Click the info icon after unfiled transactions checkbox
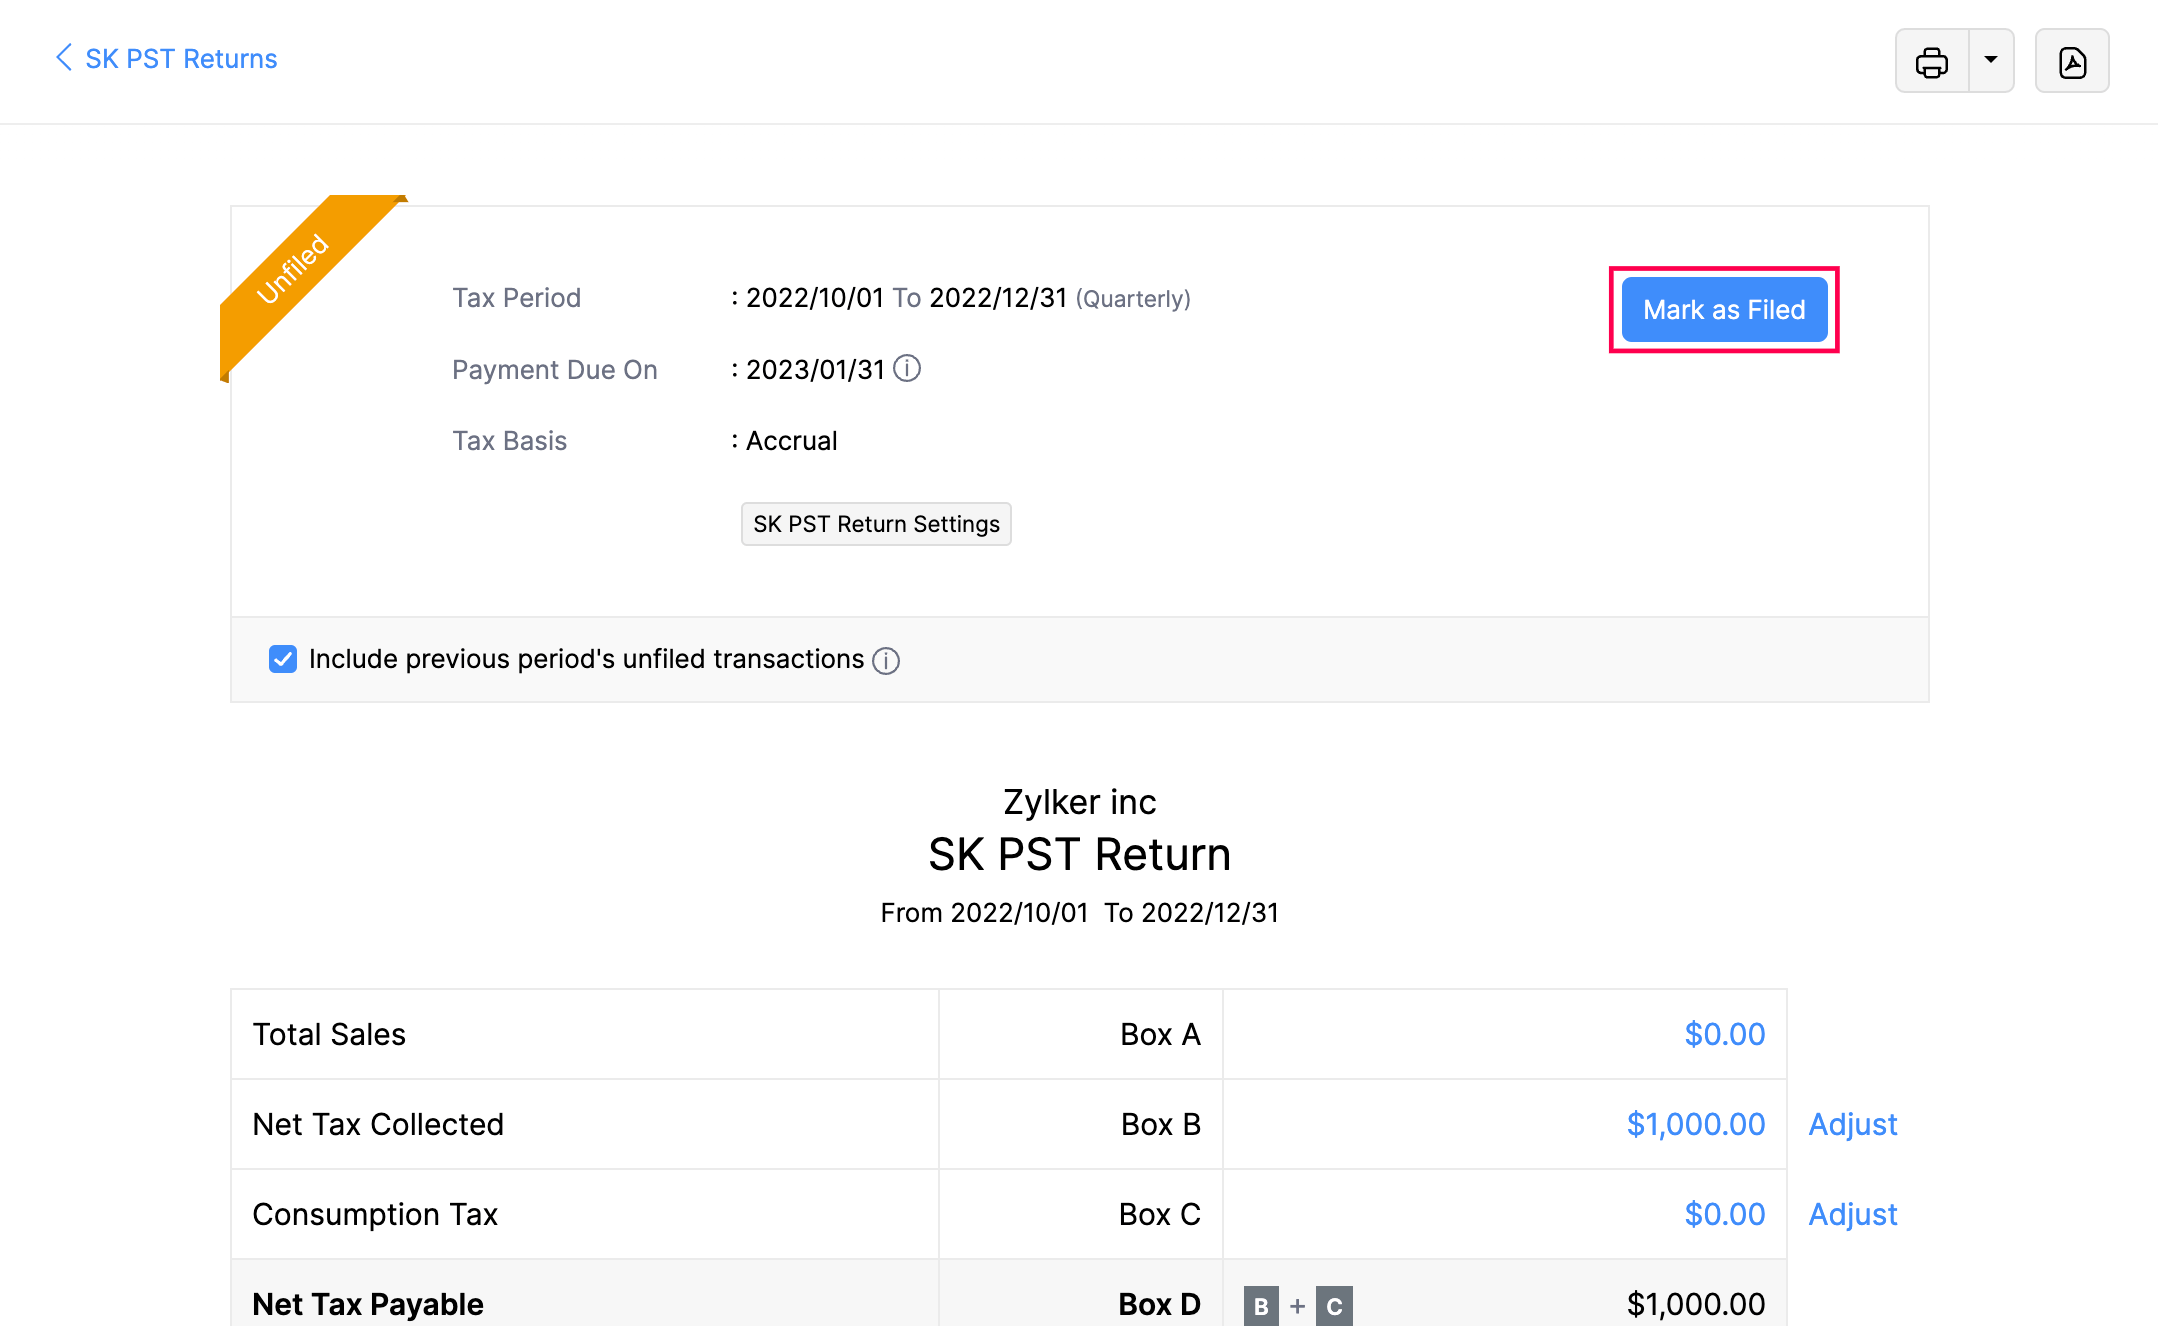 click(886, 661)
